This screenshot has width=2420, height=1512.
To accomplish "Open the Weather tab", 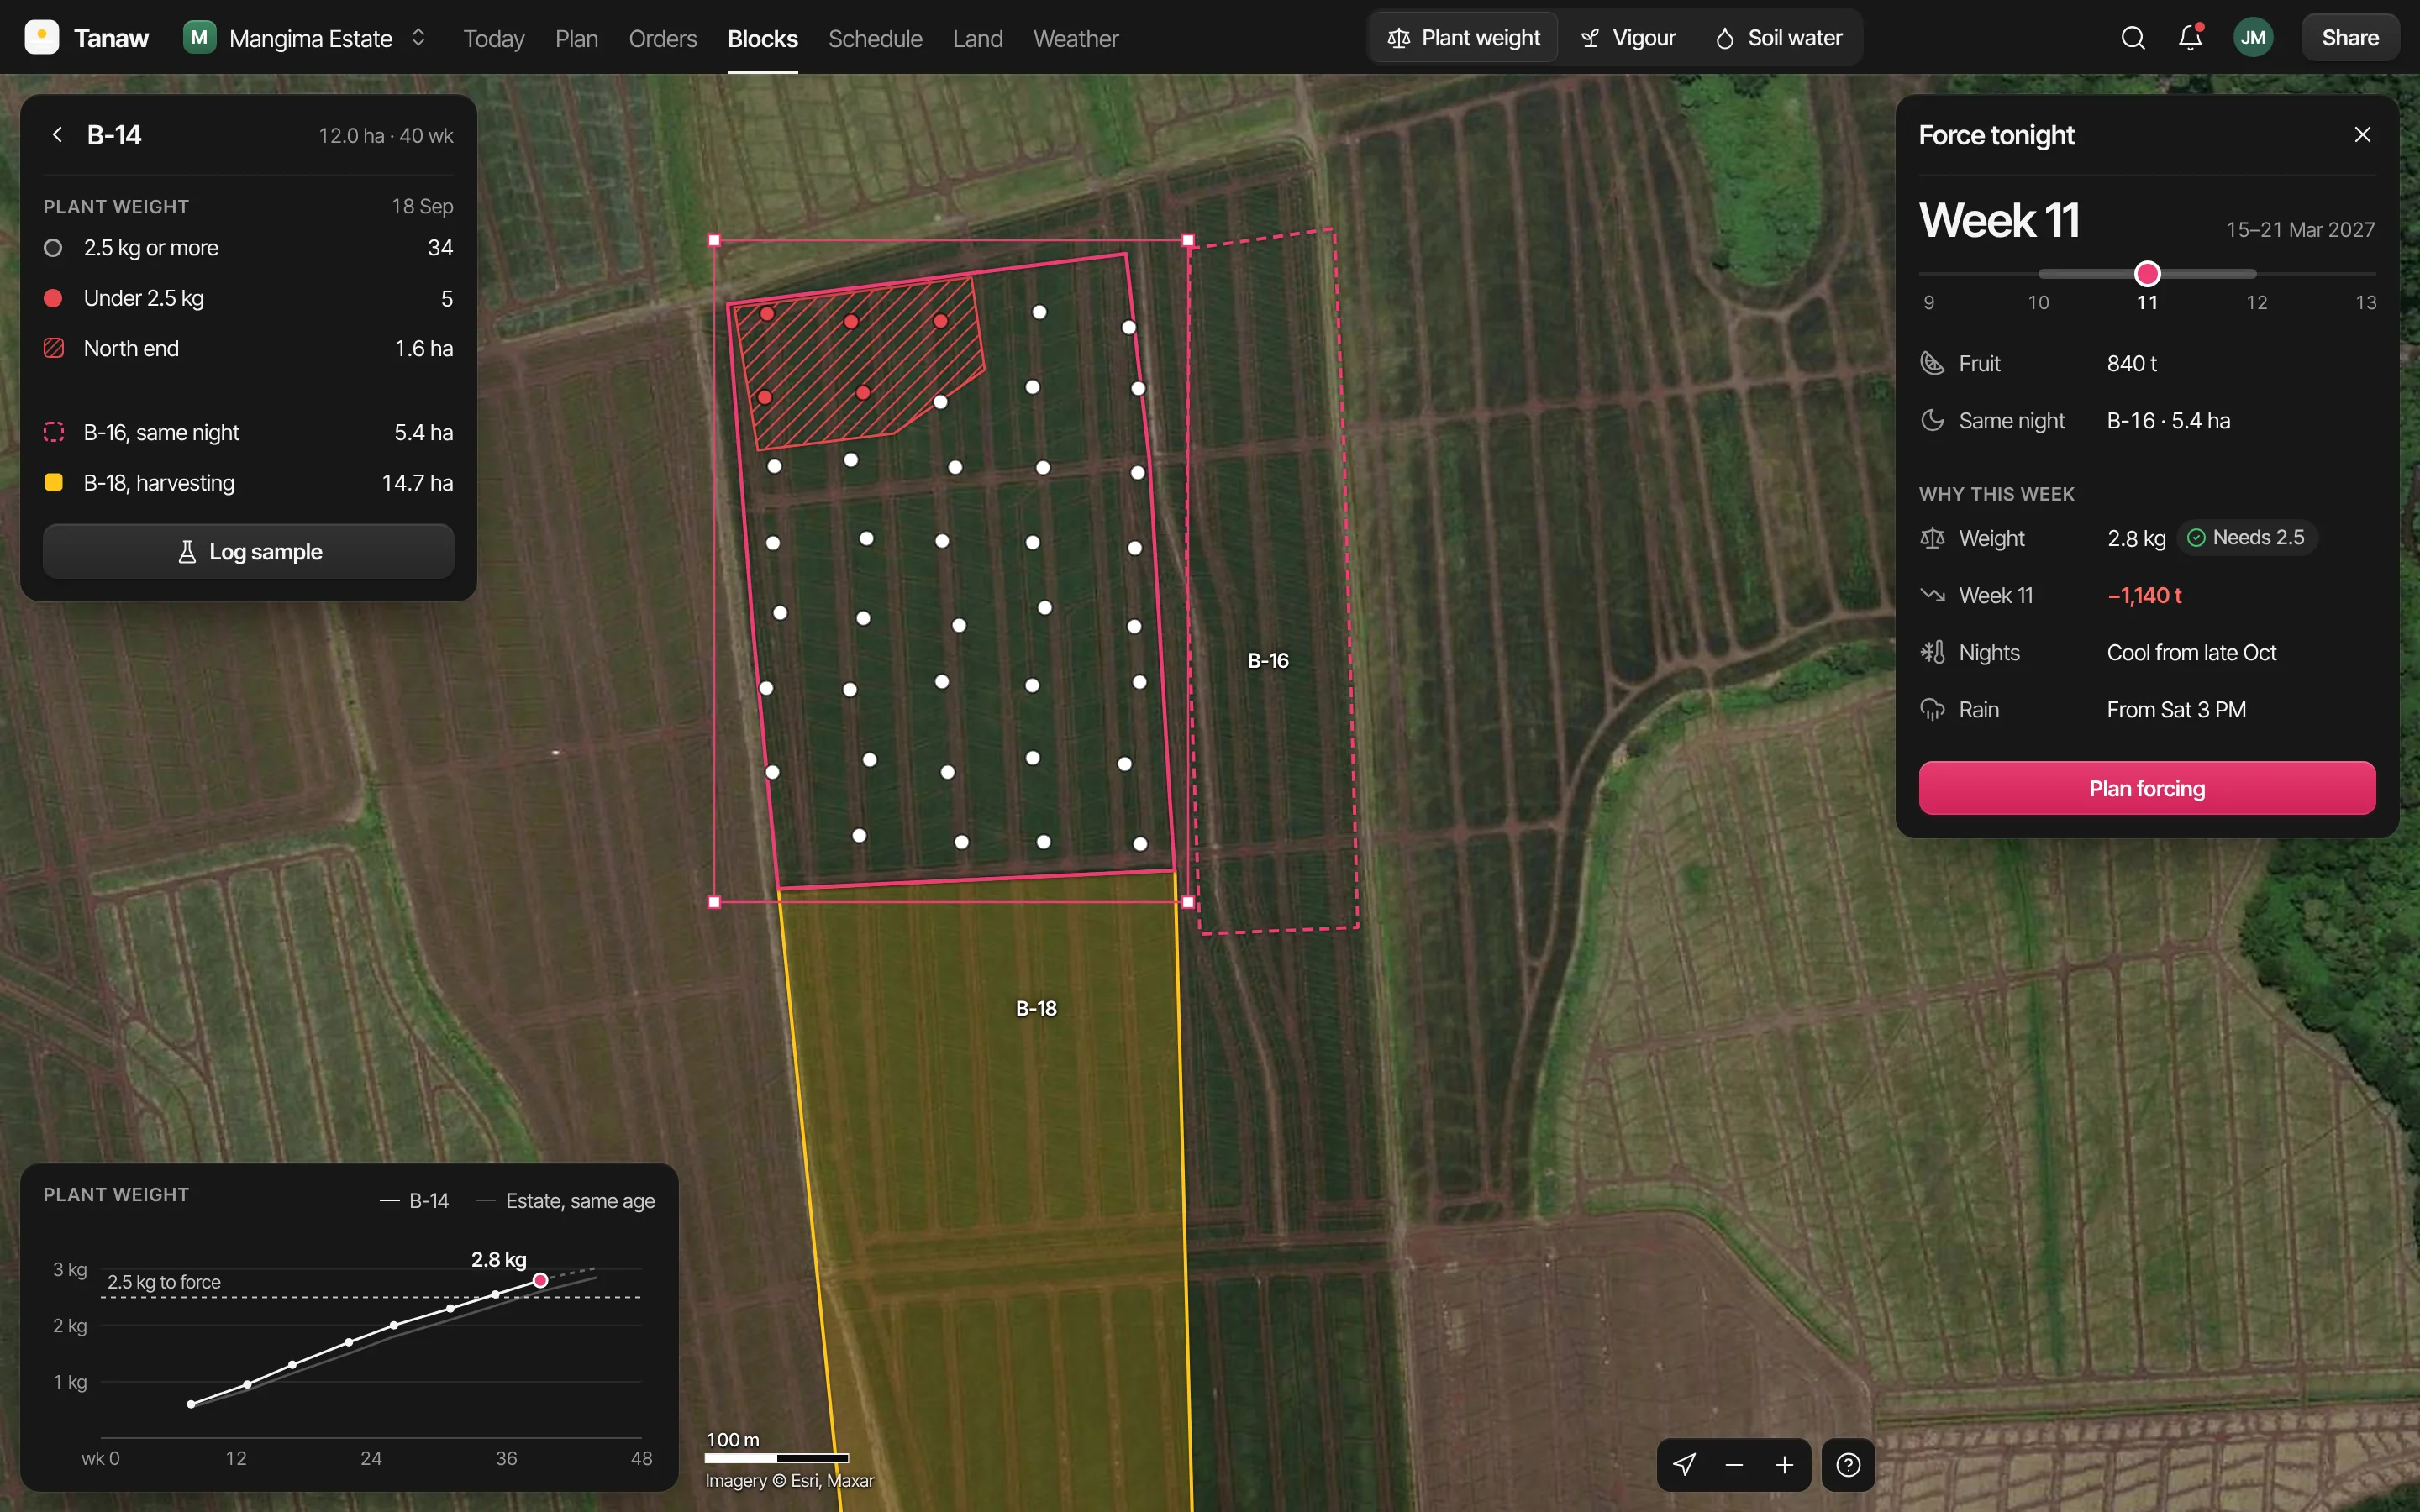I will pos(1076,38).
